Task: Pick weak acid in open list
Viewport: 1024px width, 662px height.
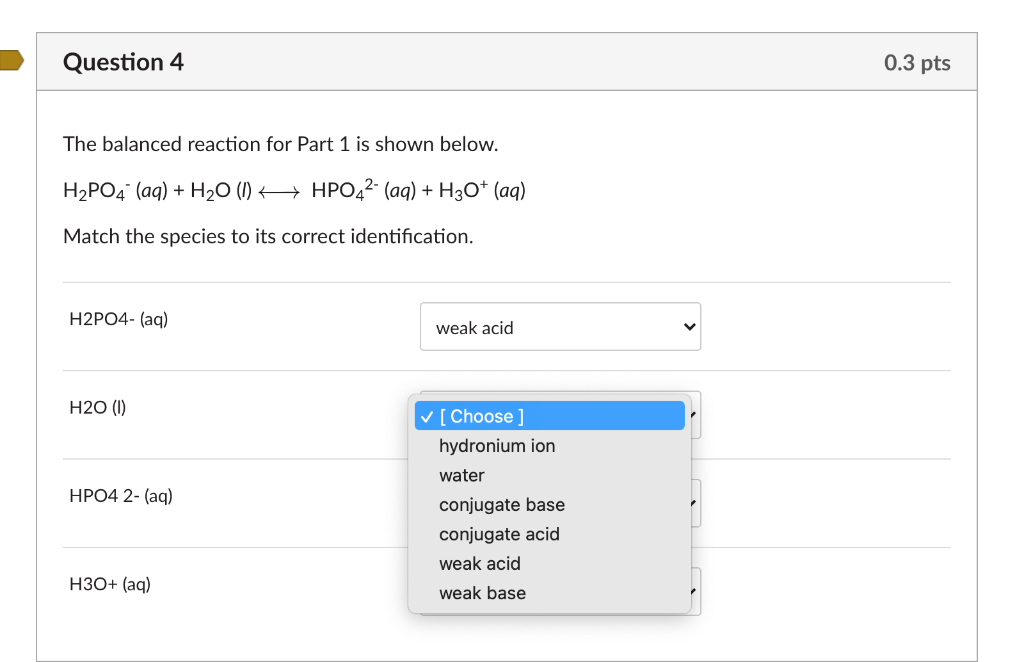Action: click(549, 563)
